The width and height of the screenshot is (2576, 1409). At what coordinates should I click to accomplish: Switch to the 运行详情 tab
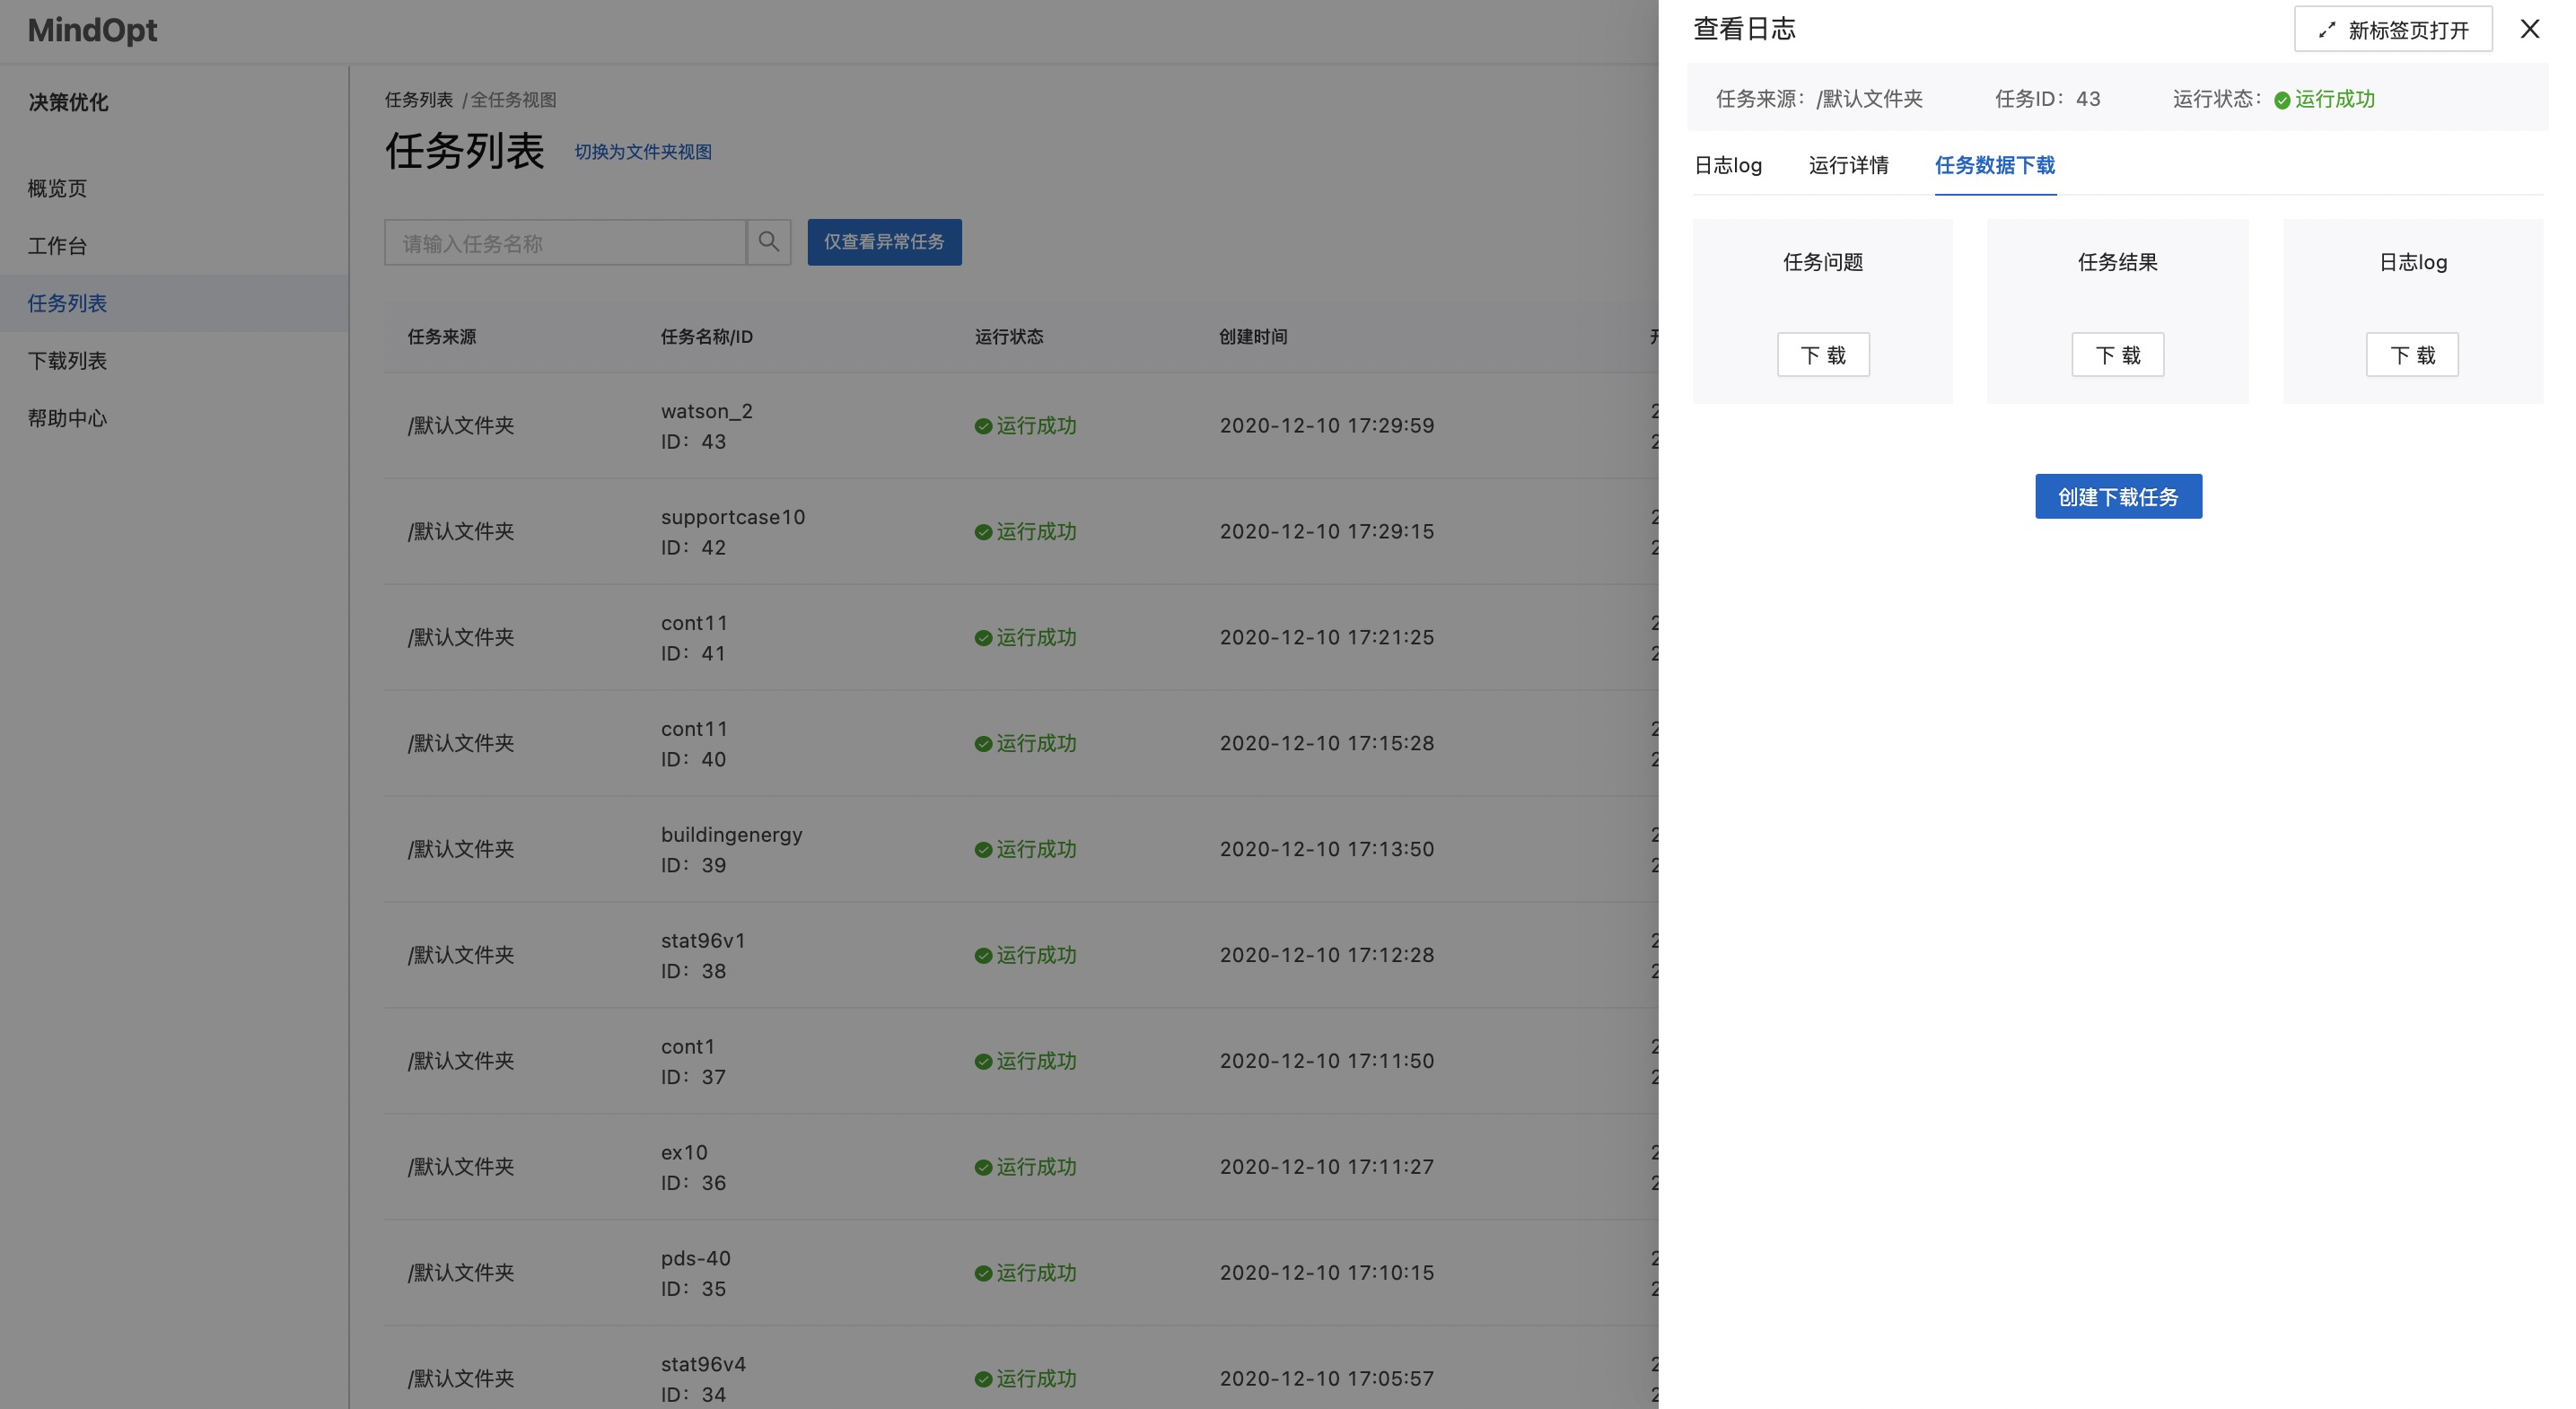coord(1848,165)
